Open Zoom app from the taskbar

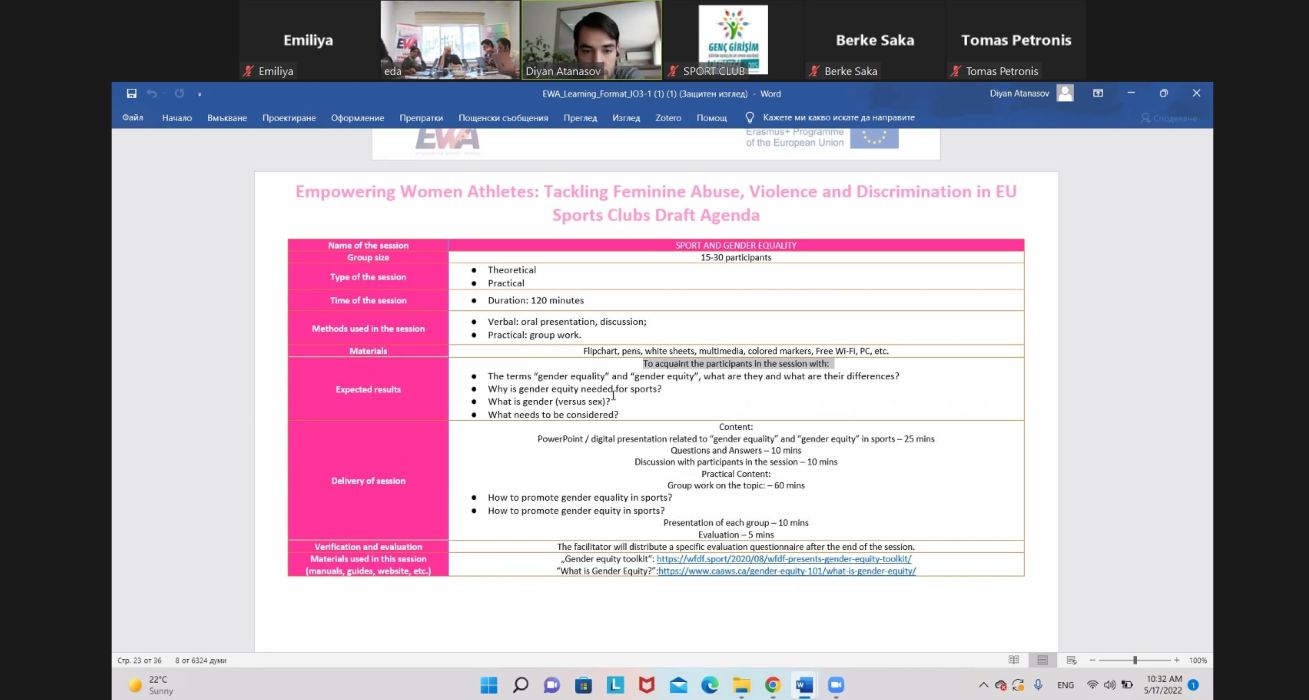[836, 685]
